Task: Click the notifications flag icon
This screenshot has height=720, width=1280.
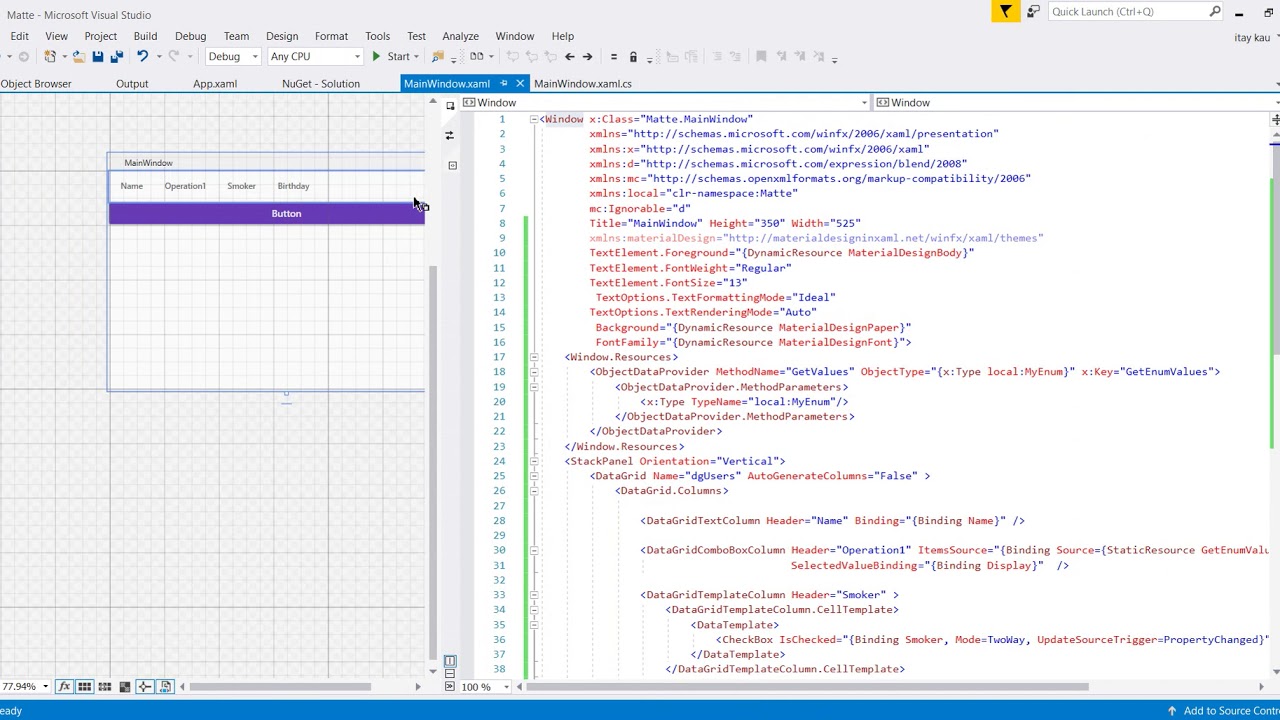Action: (1005, 12)
